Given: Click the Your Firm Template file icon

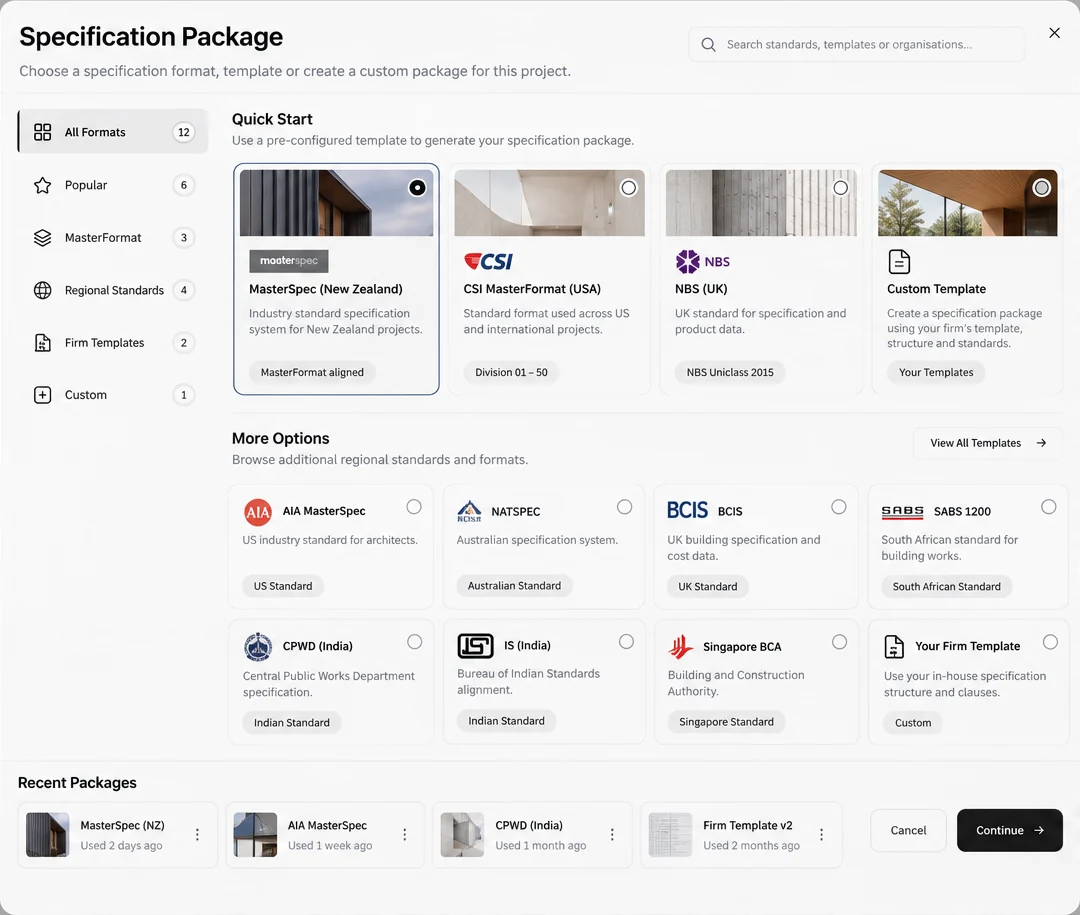Looking at the screenshot, I should click(x=894, y=647).
